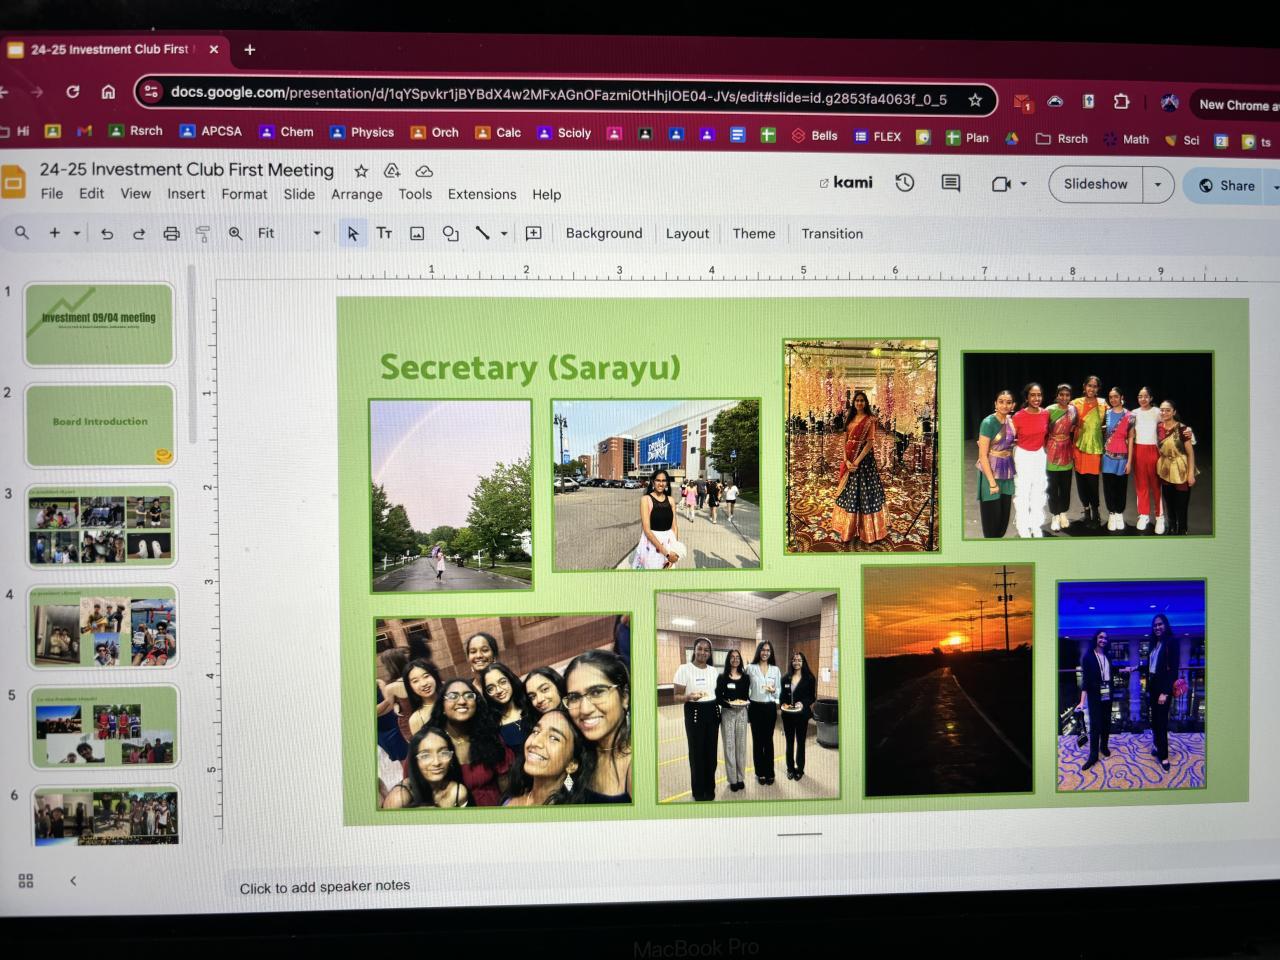1280x960 pixels.
Task: Open the Fit zoom level dropdown
Action: click(x=289, y=233)
